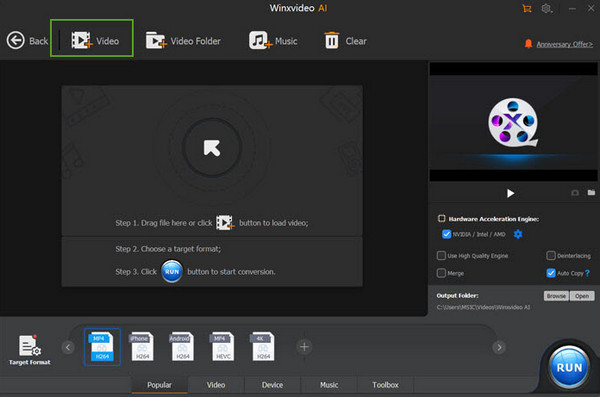Load a Video Folder
600x397 pixels.
(183, 40)
